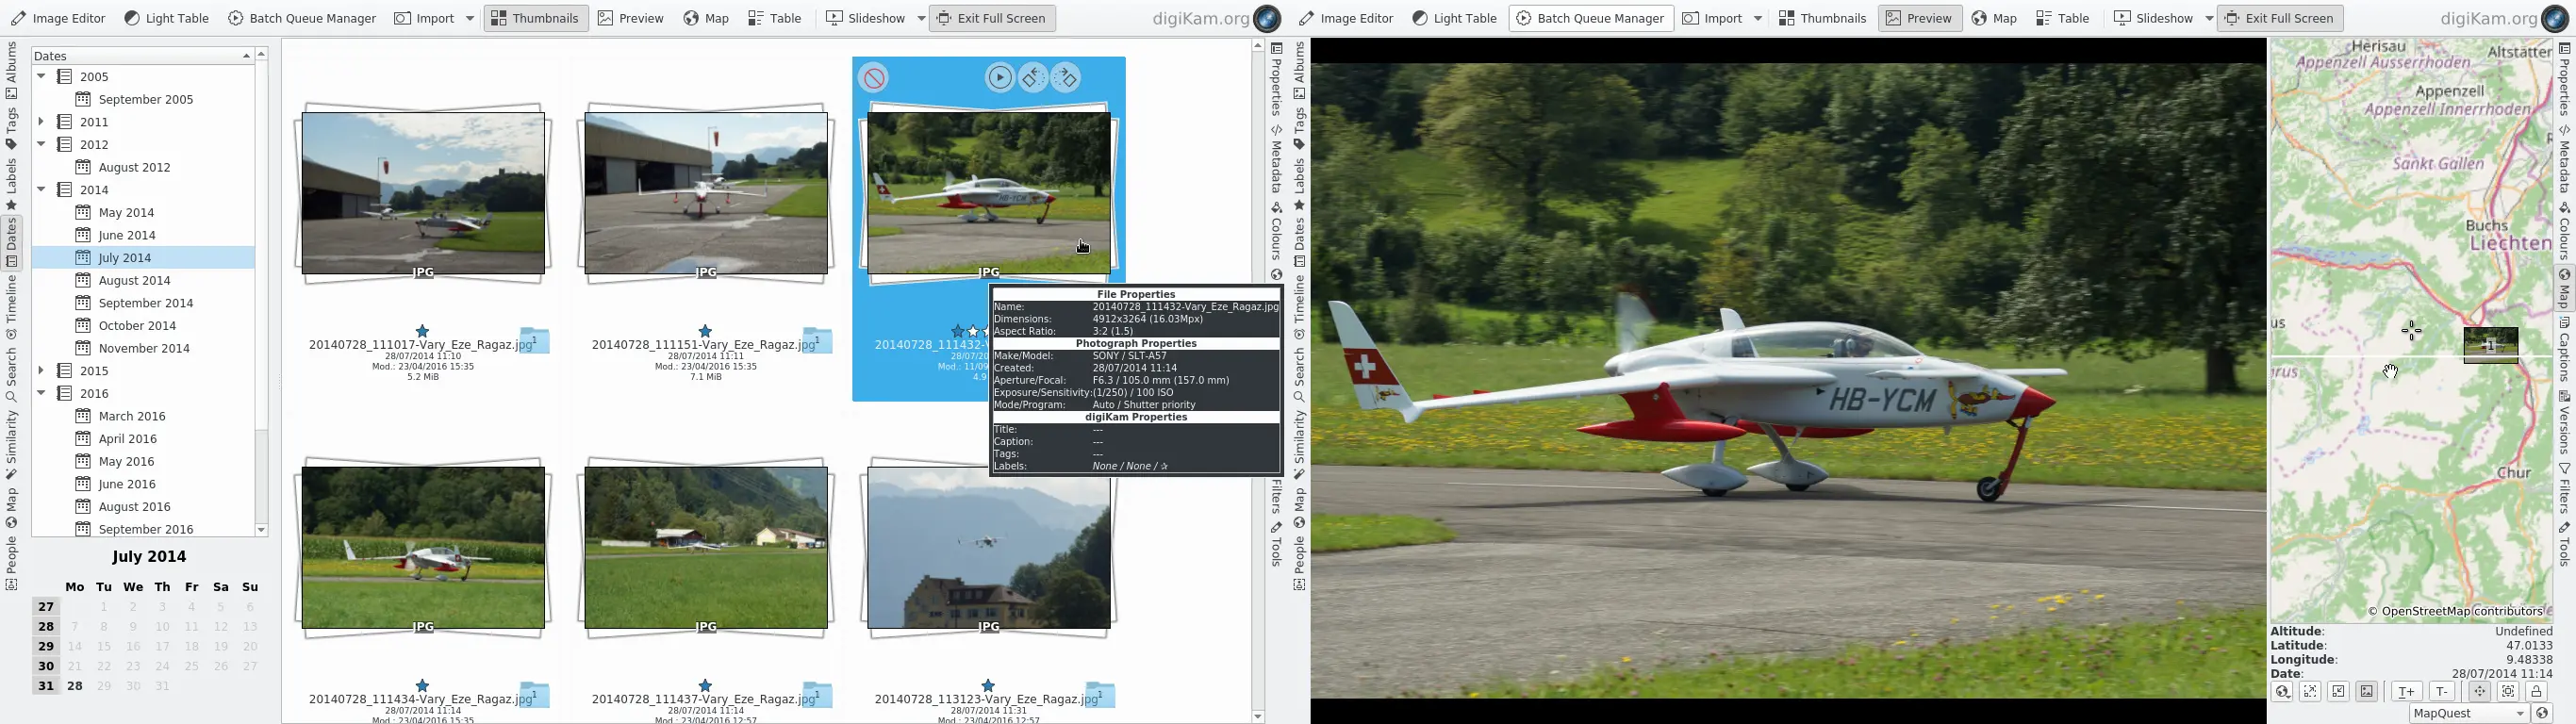Toggle the padlock button below the map
Screen dimensions: 2576x724
click(2536, 691)
